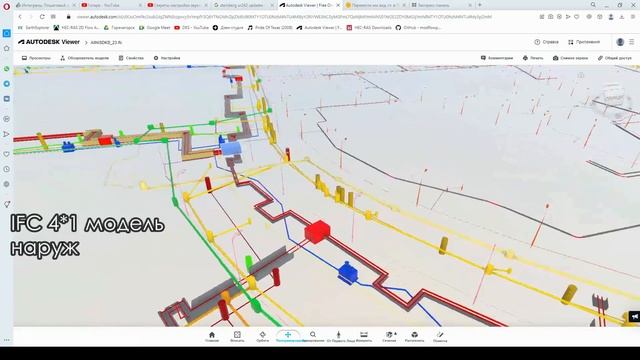Click the autodesk.com address bar
The height and width of the screenshot is (360, 640).
point(284,17)
